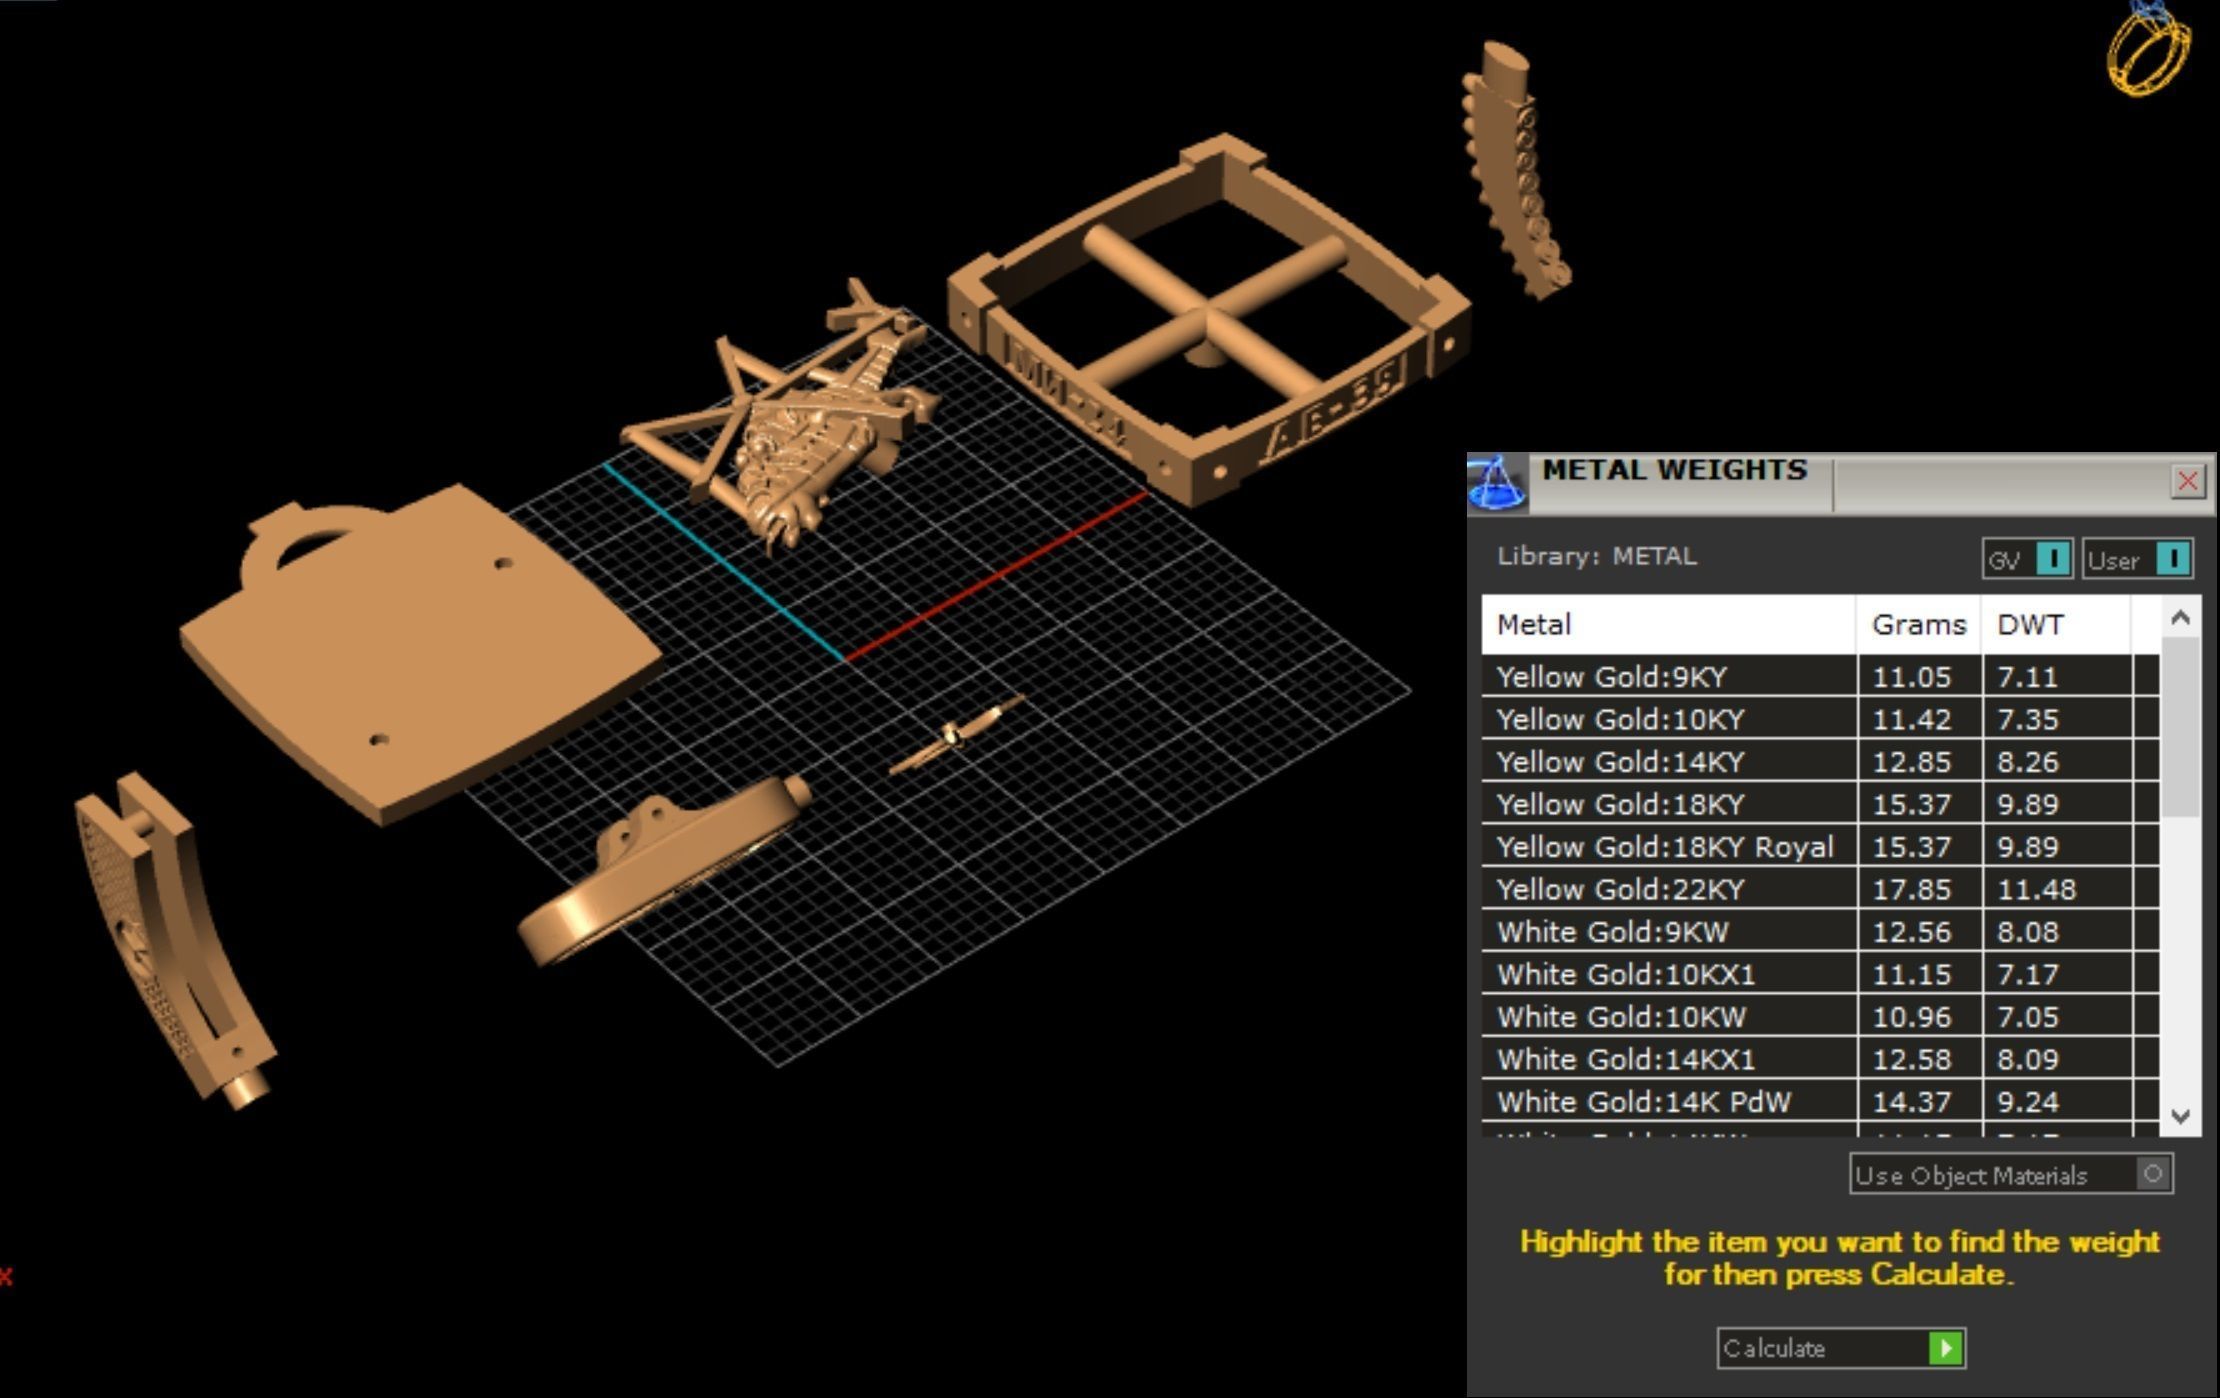Viewport: 2220px width, 1398px height.
Task: Click the metal list scrollbar thumb
Action: click(x=2181, y=725)
